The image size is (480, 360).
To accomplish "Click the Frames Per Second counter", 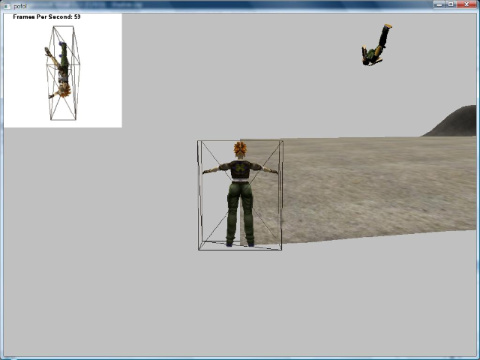I will pos(47,17).
